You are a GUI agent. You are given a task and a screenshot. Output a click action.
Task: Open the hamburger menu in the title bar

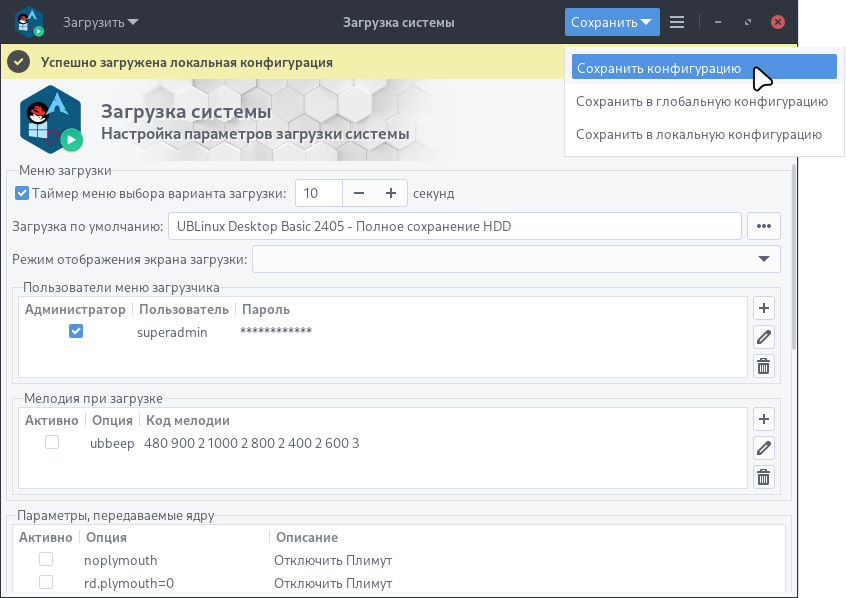pos(677,22)
